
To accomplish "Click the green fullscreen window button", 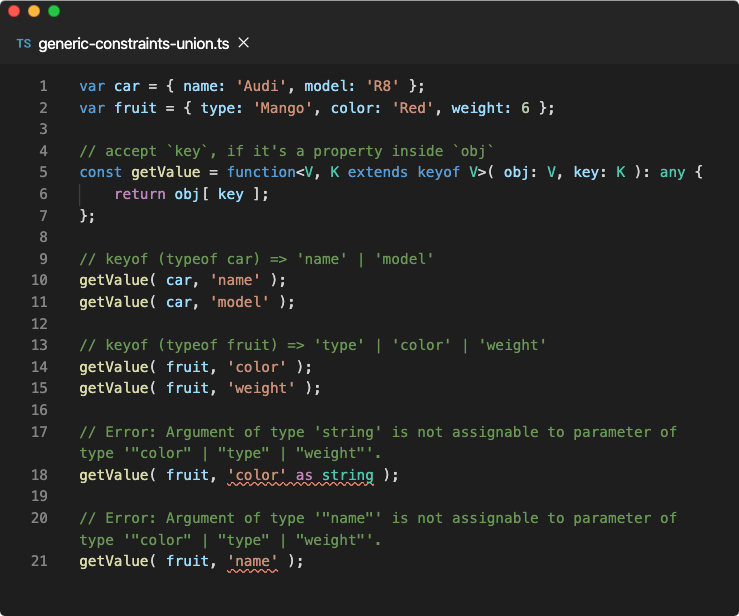I will click(54, 11).
